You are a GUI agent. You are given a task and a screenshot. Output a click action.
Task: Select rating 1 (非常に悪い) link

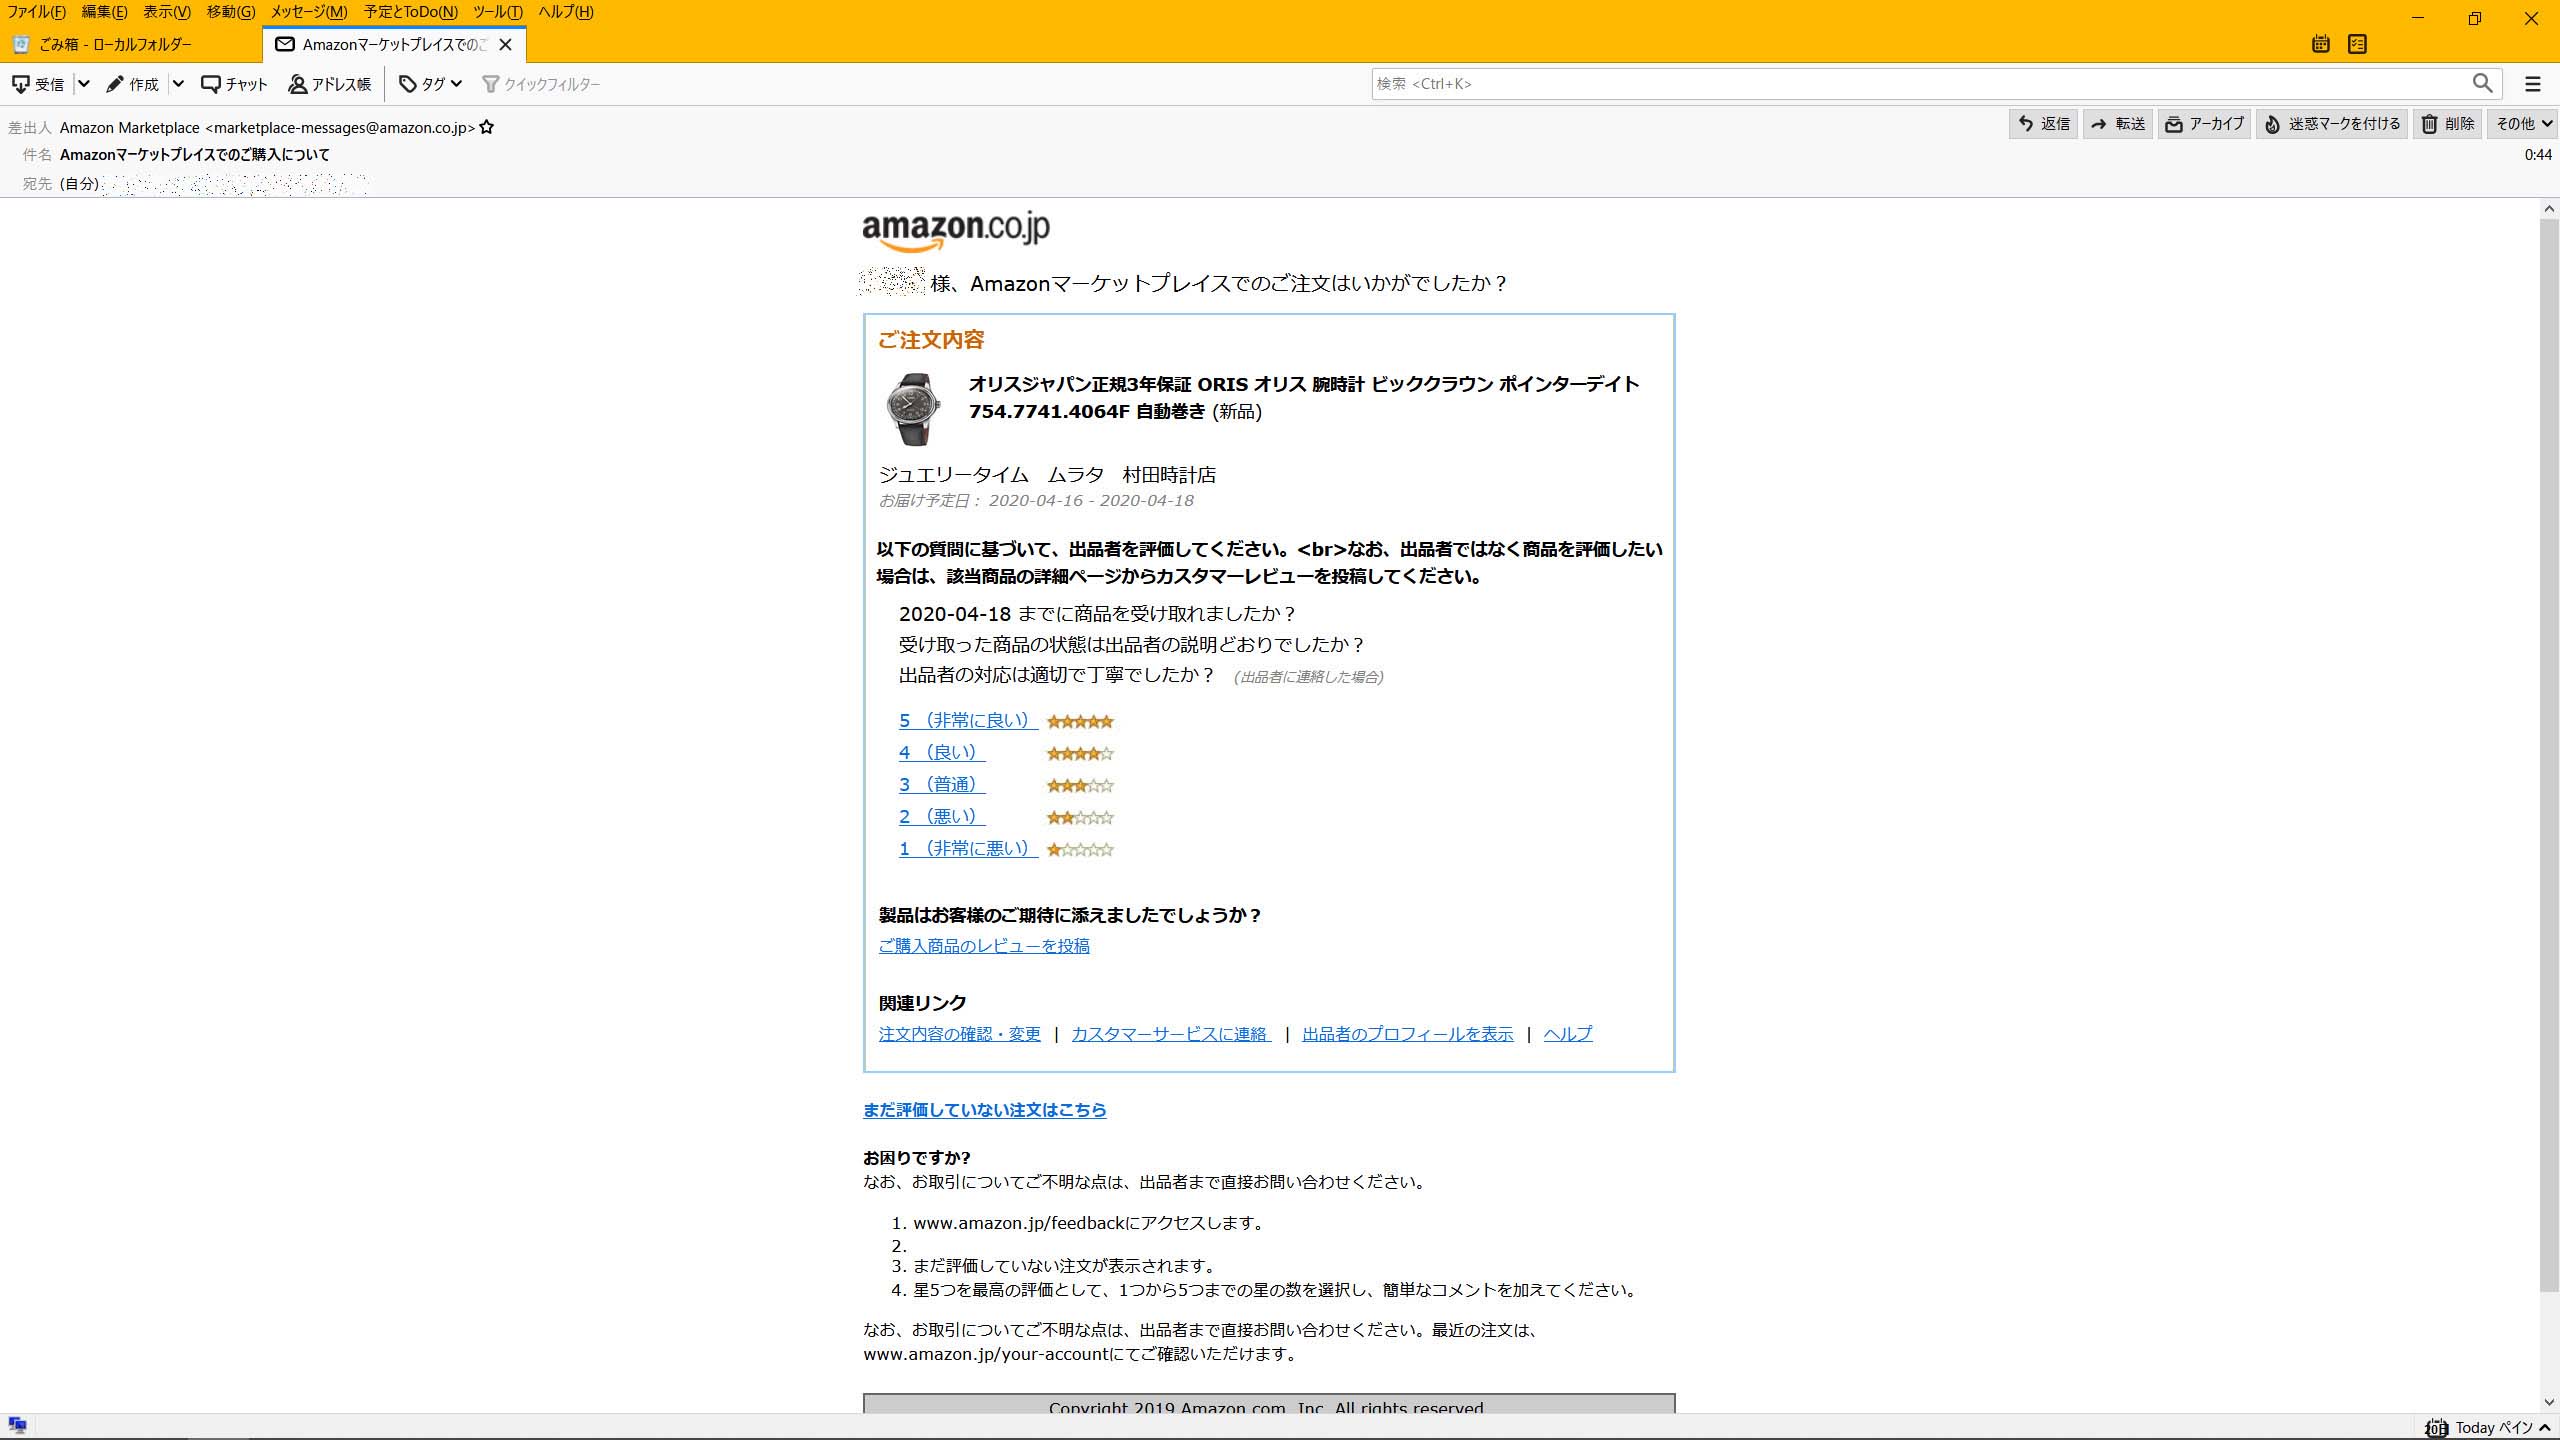point(967,848)
